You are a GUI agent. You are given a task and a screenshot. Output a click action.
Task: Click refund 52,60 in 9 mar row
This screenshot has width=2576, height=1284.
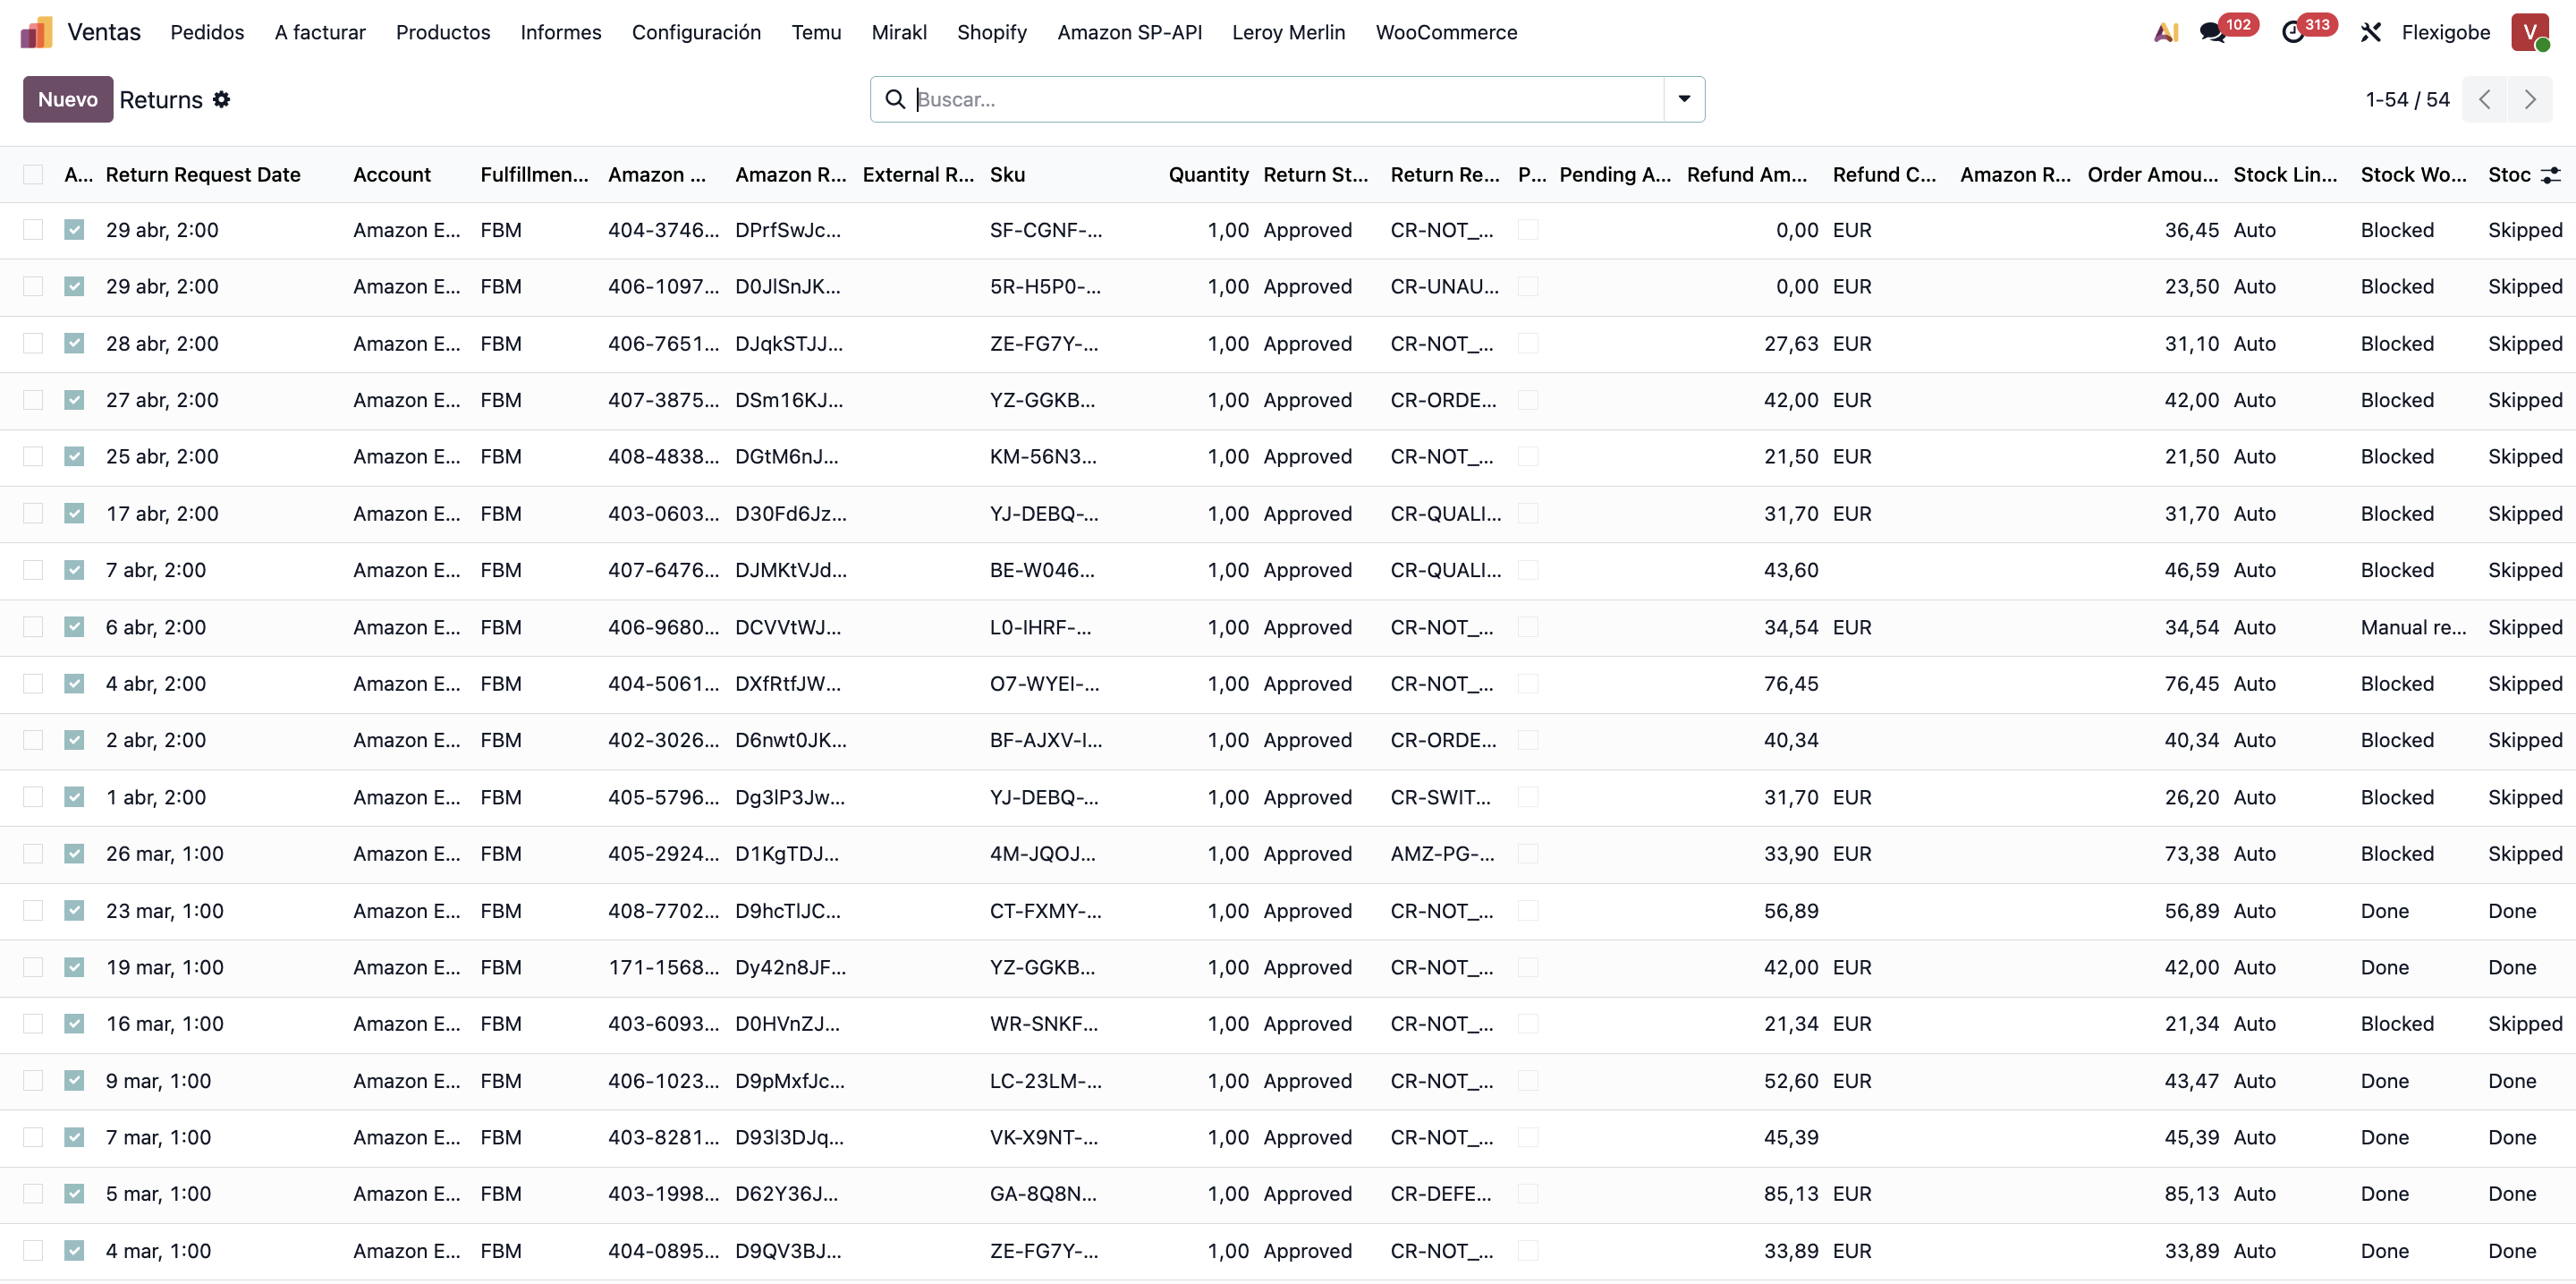tap(1791, 1080)
